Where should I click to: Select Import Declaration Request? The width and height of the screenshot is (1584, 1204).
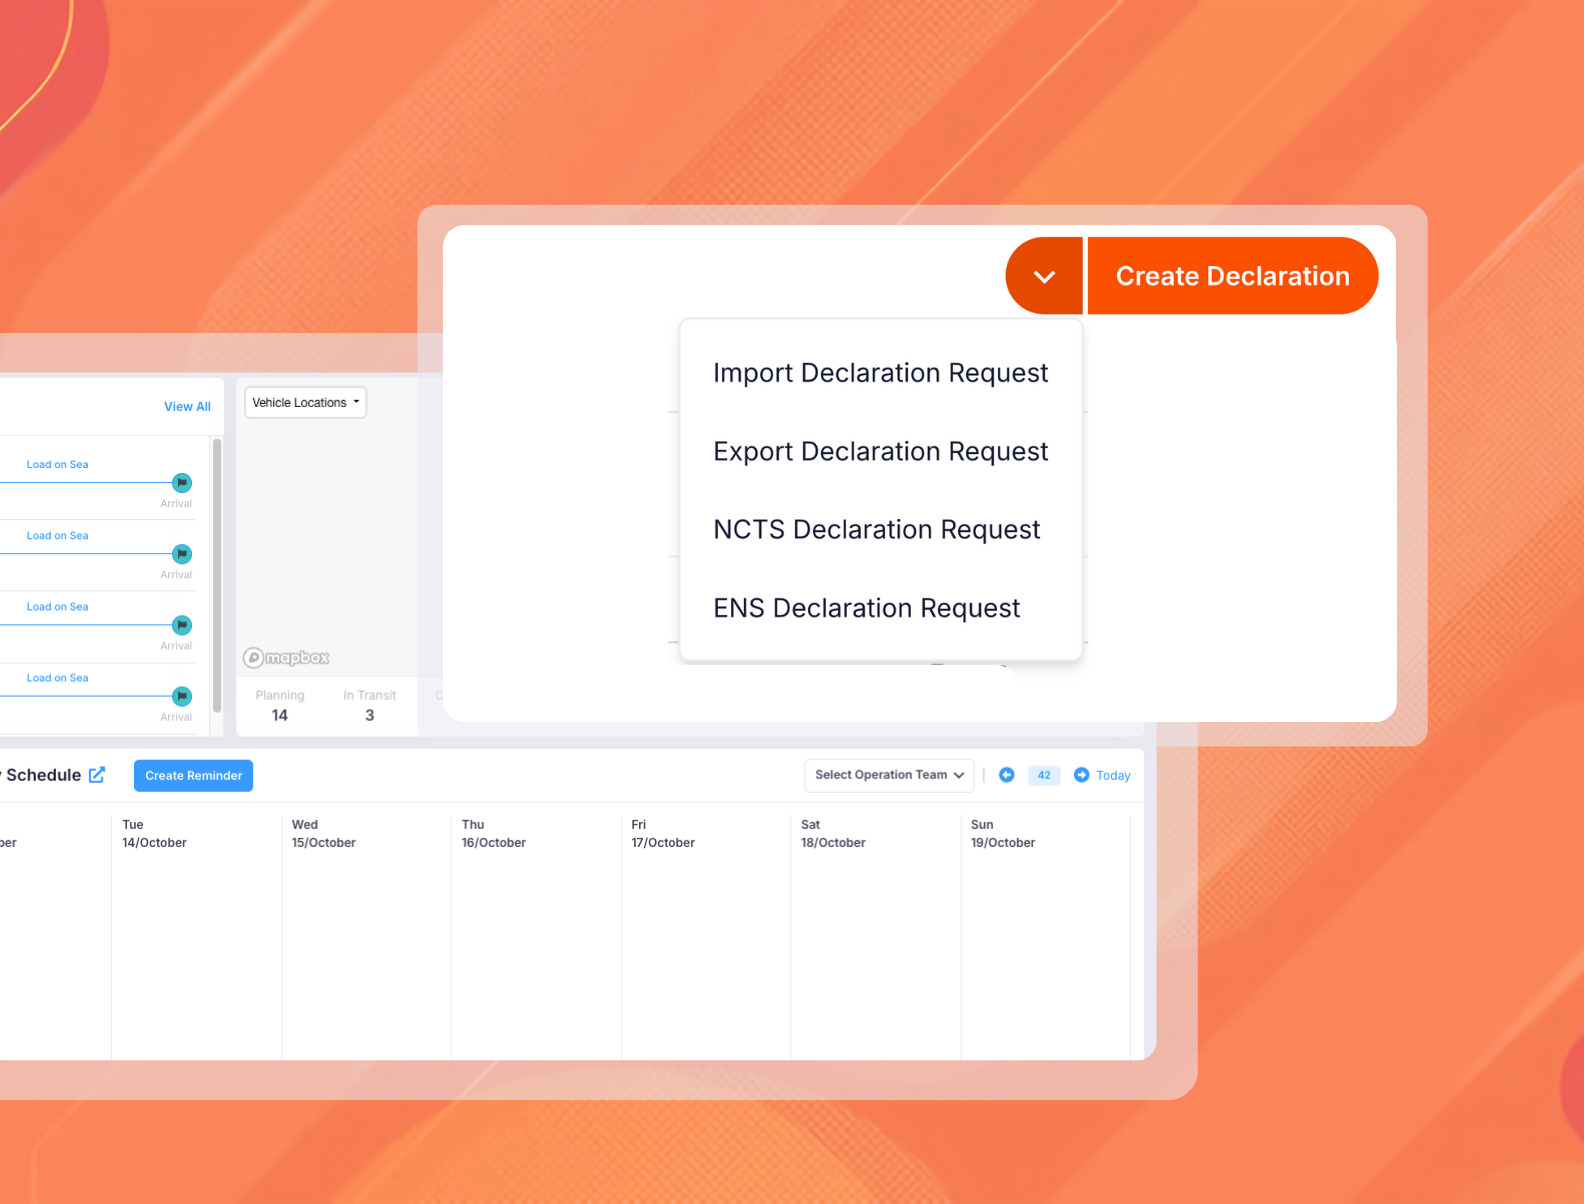pos(880,373)
